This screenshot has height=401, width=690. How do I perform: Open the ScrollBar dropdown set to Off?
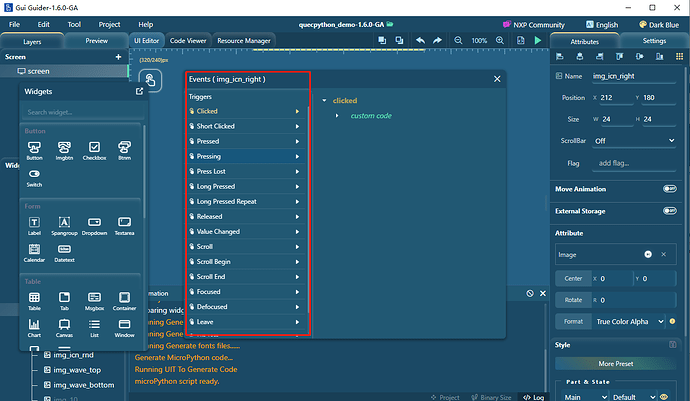[634, 141]
